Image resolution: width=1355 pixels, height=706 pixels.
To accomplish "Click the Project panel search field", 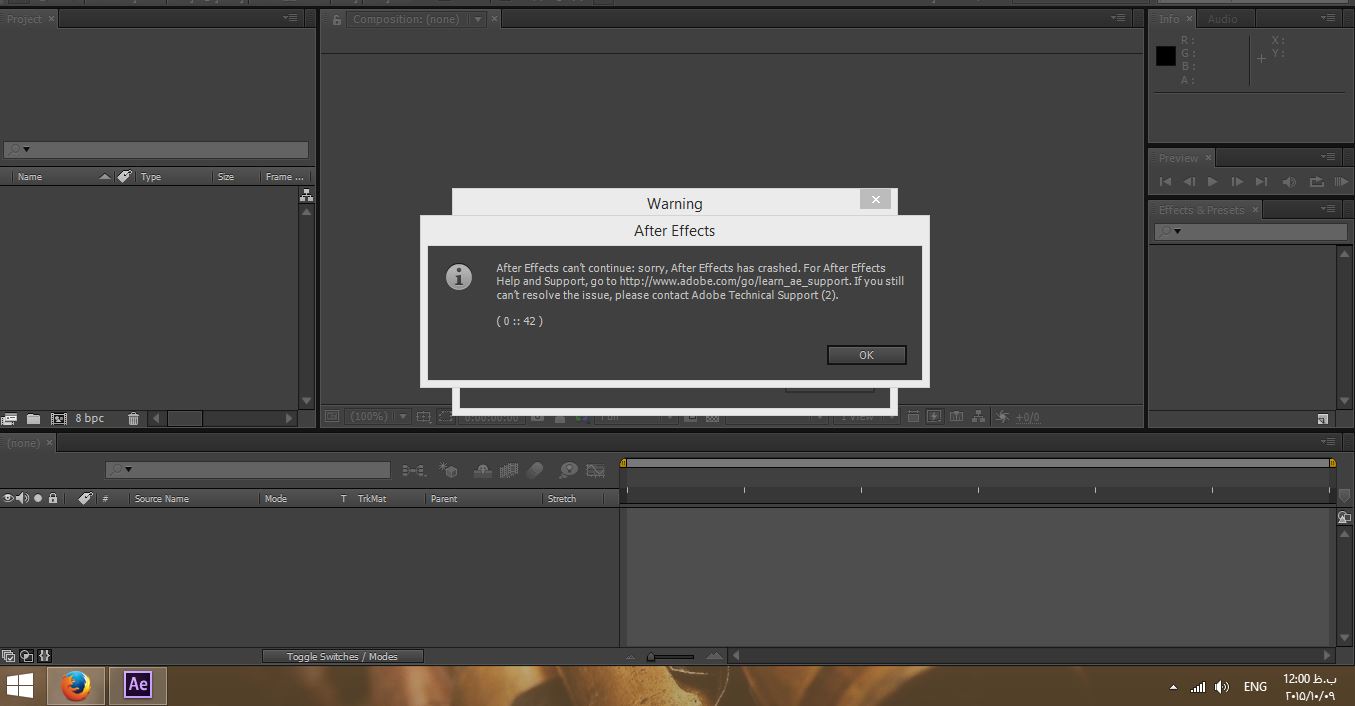I will (156, 150).
